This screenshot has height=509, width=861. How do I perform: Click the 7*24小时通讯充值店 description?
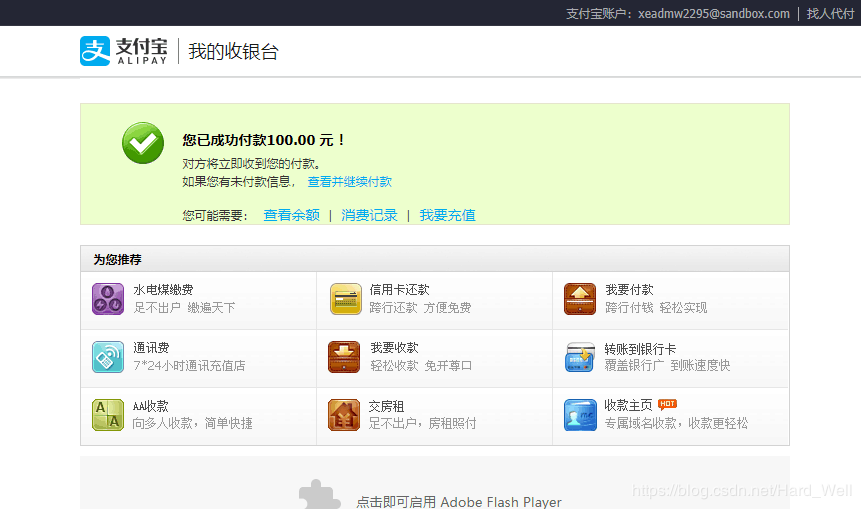[x=189, y=366]
